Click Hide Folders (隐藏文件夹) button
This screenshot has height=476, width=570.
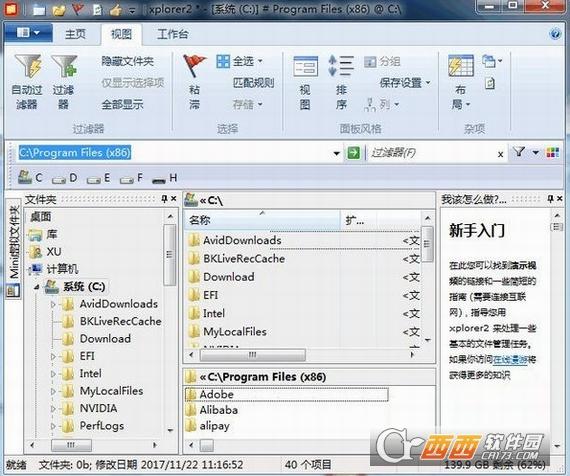click(x=127, y=61)
